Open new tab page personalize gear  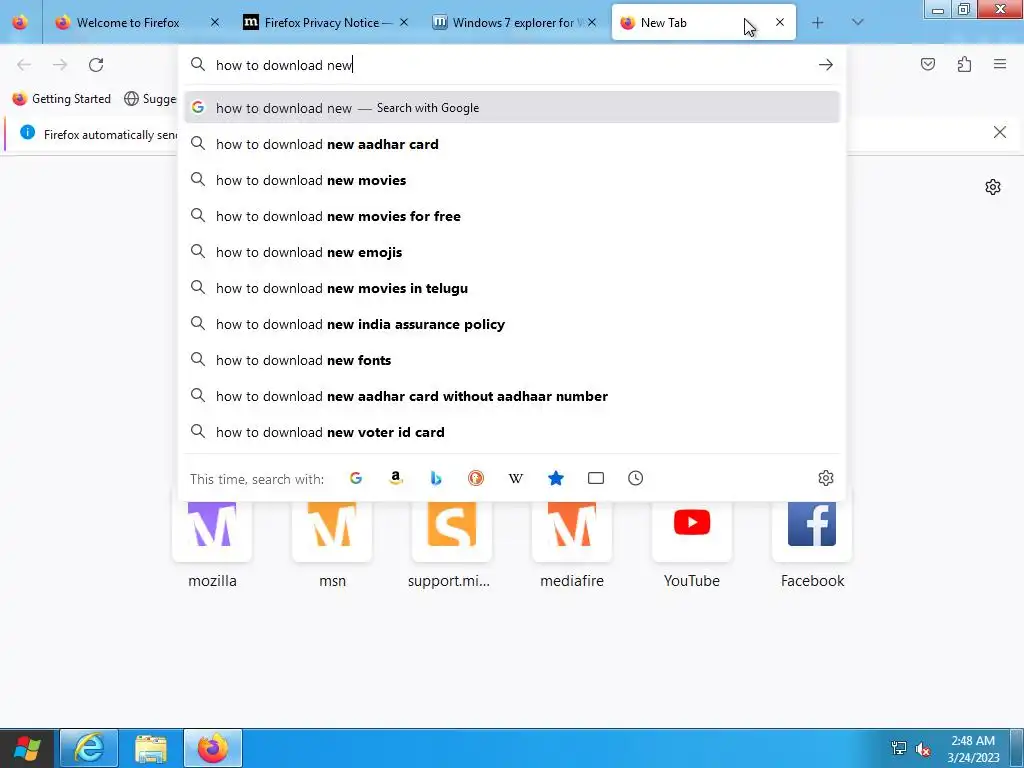click(993, 187)
